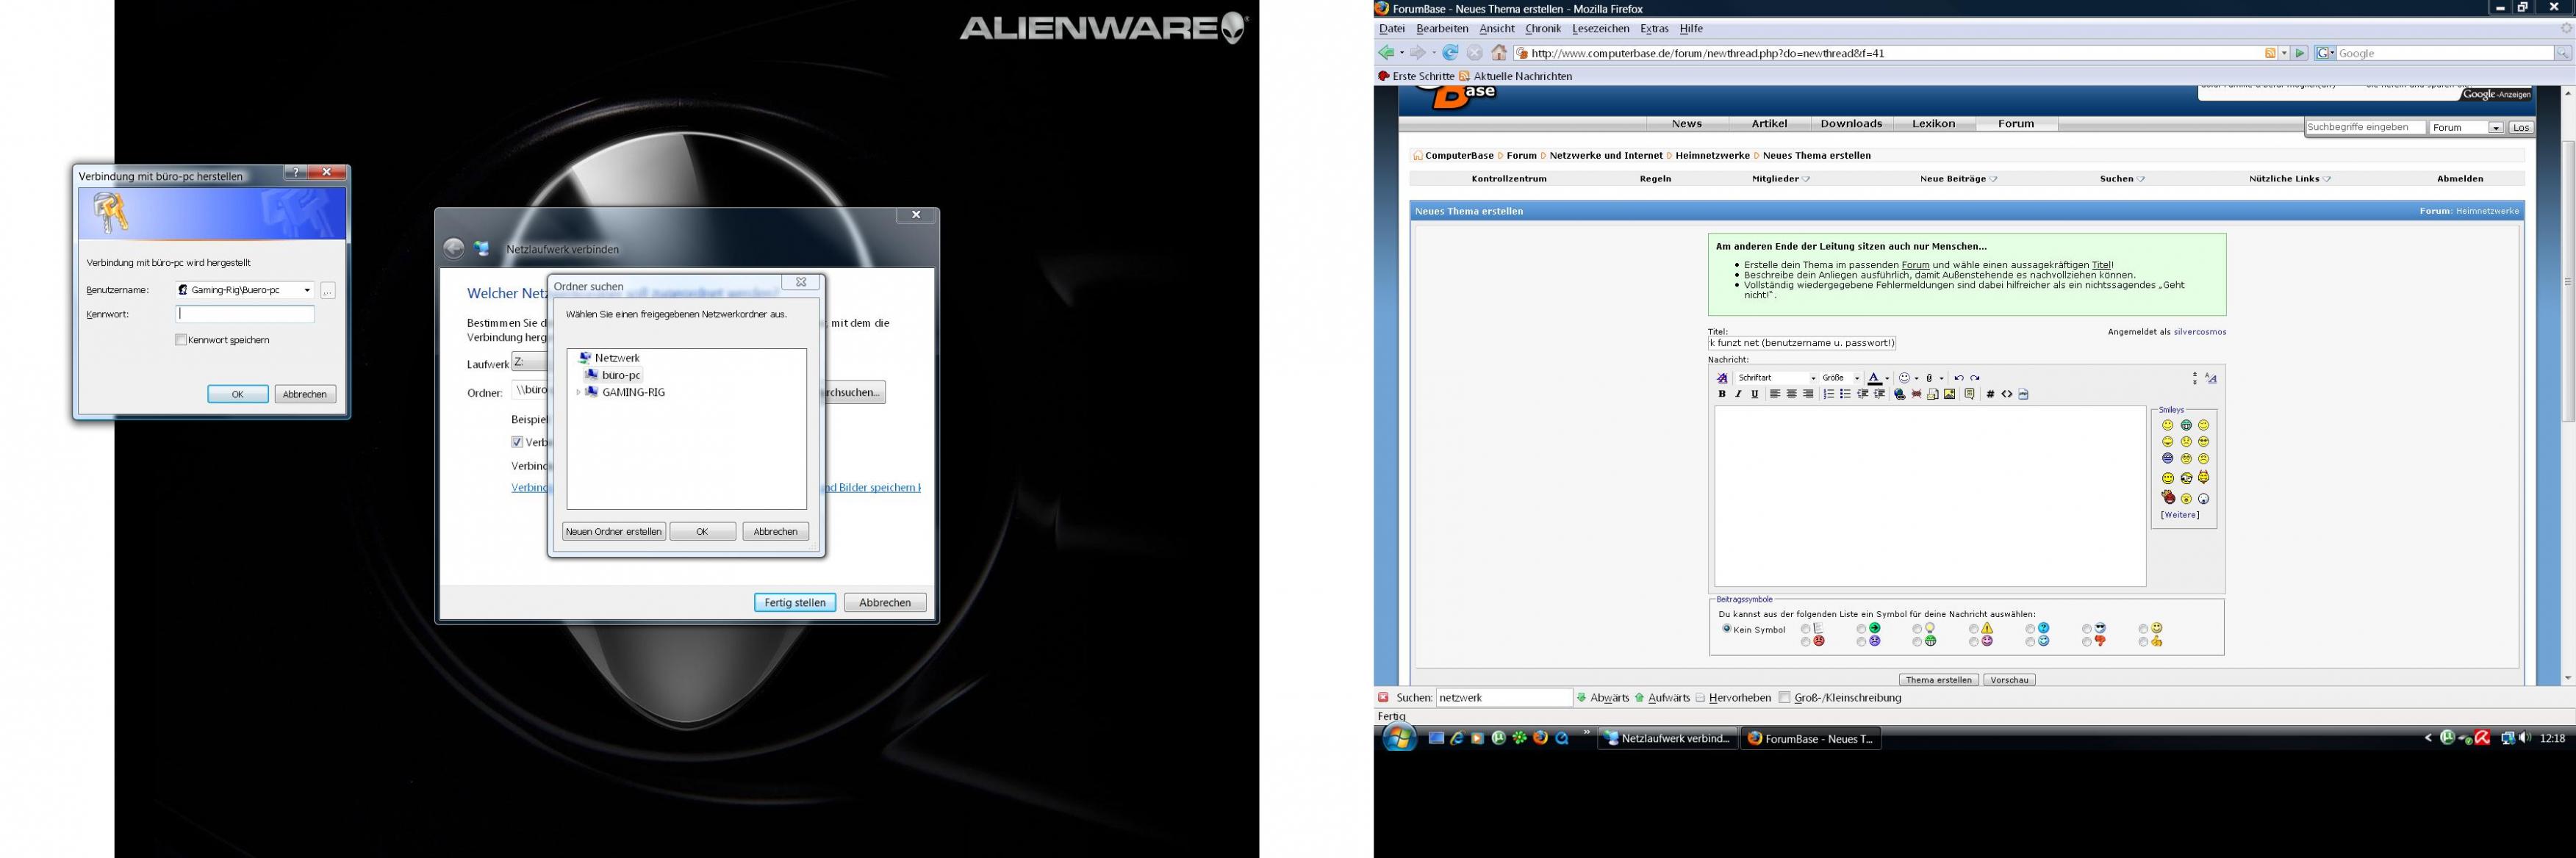Toggle the Kennwort speichern checkbox
The width and height of the screenshot is (2576, 858).
click(x=181, y=340)
